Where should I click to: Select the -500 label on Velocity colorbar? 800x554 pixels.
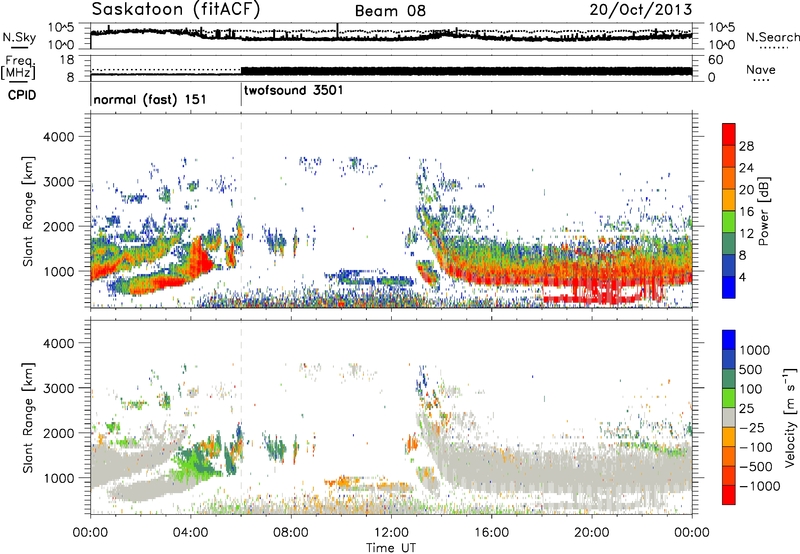756,466
